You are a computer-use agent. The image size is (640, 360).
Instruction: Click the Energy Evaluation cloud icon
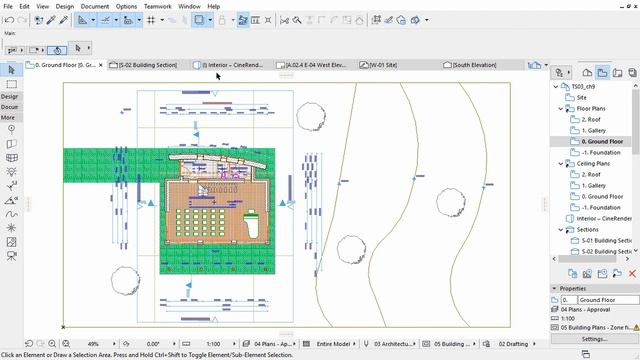pos(401,20)
